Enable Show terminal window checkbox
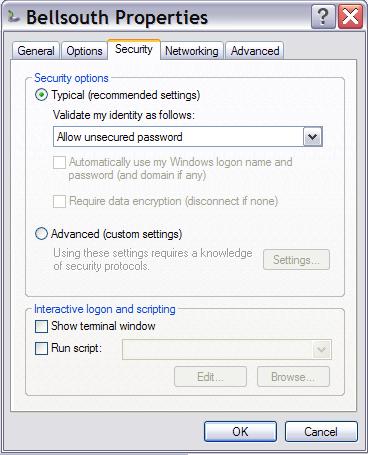Screen dimensions: 368x455 click(x=41, y=326)
